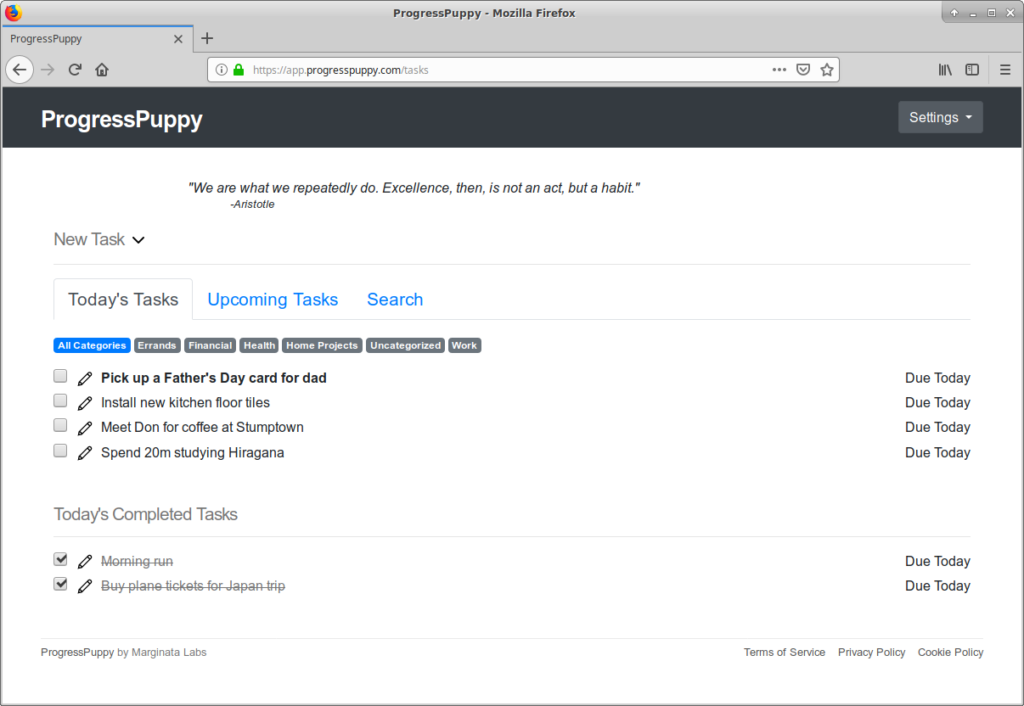
Task: Open the page actions ellipsis menu
Action: click(x=779, y=69)
